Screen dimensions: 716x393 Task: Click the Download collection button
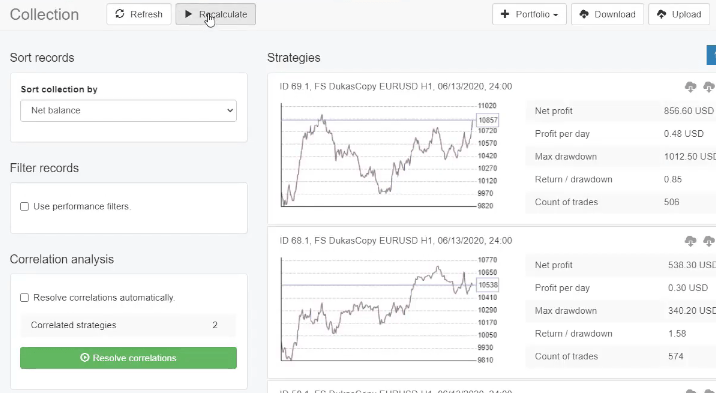click(607, 14)
